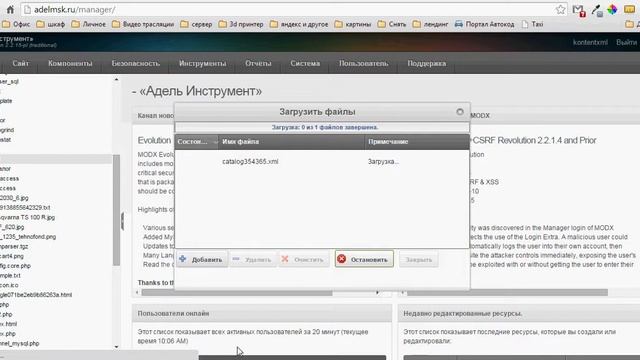
Task: Click the colorful pinwheel extension icon
Action: 612,9
